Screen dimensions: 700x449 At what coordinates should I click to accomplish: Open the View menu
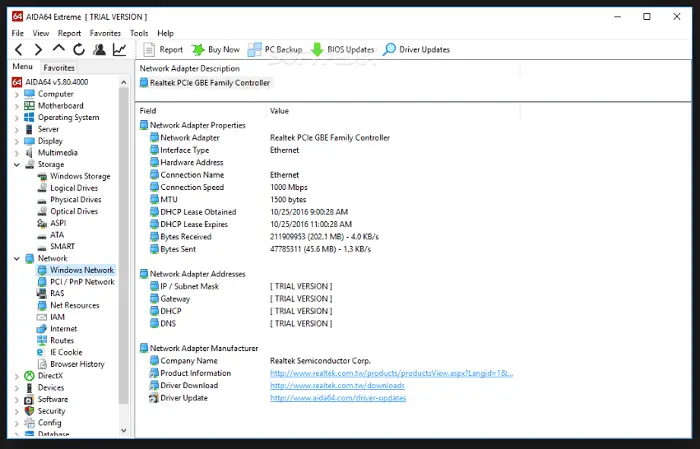click(x=41, y=33)
